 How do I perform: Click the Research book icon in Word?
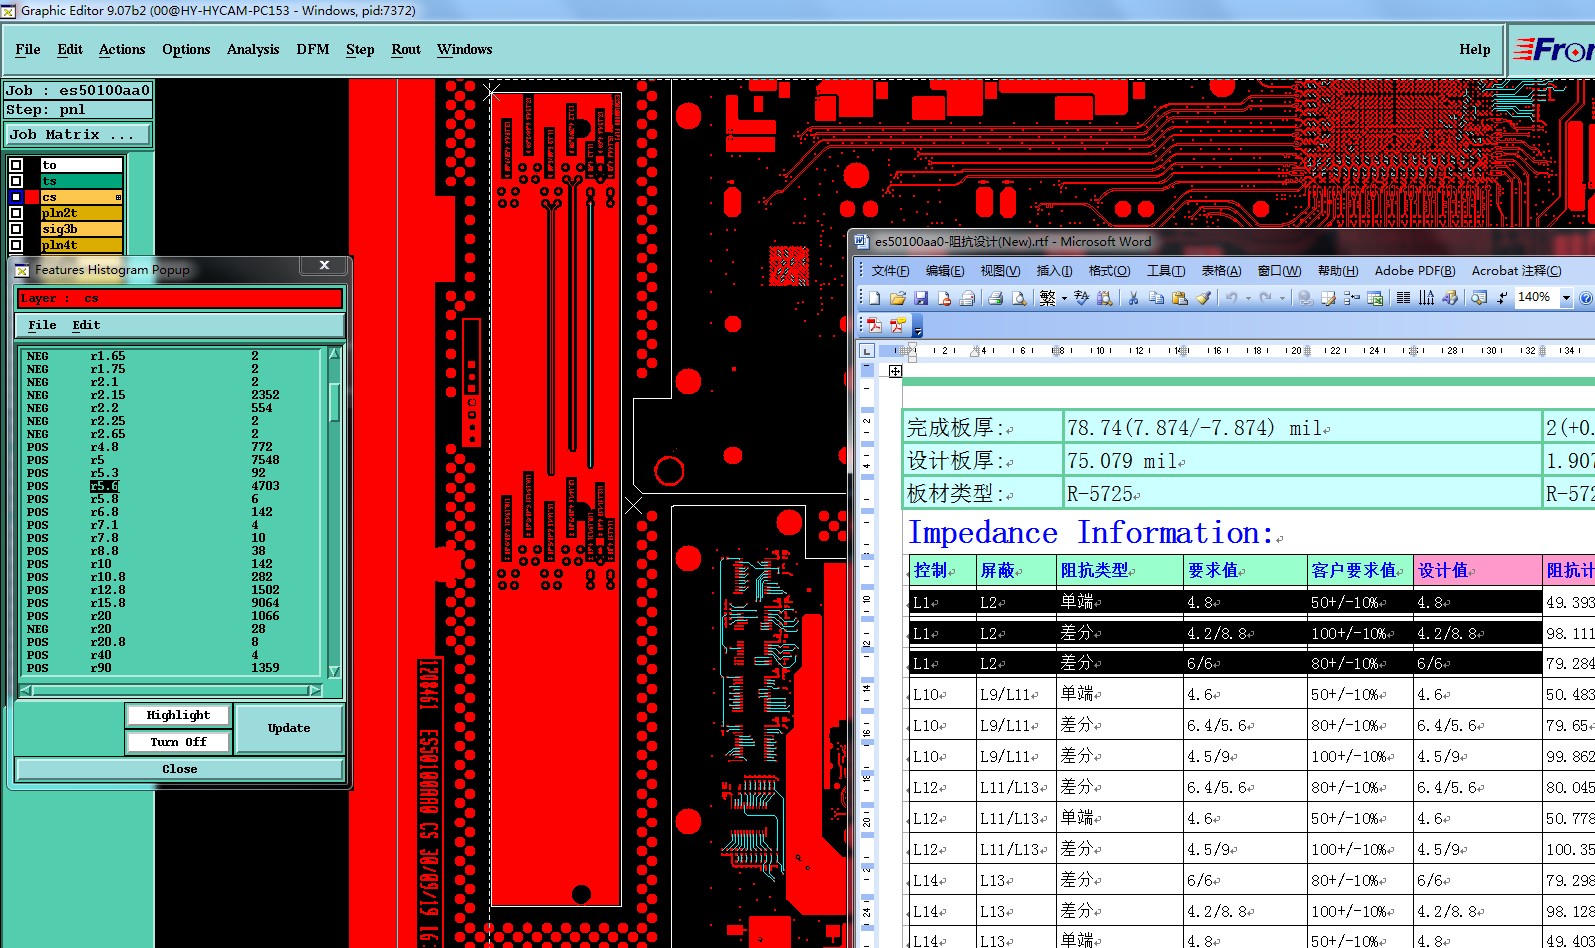pyautogui.click(x=1104, y=298)
